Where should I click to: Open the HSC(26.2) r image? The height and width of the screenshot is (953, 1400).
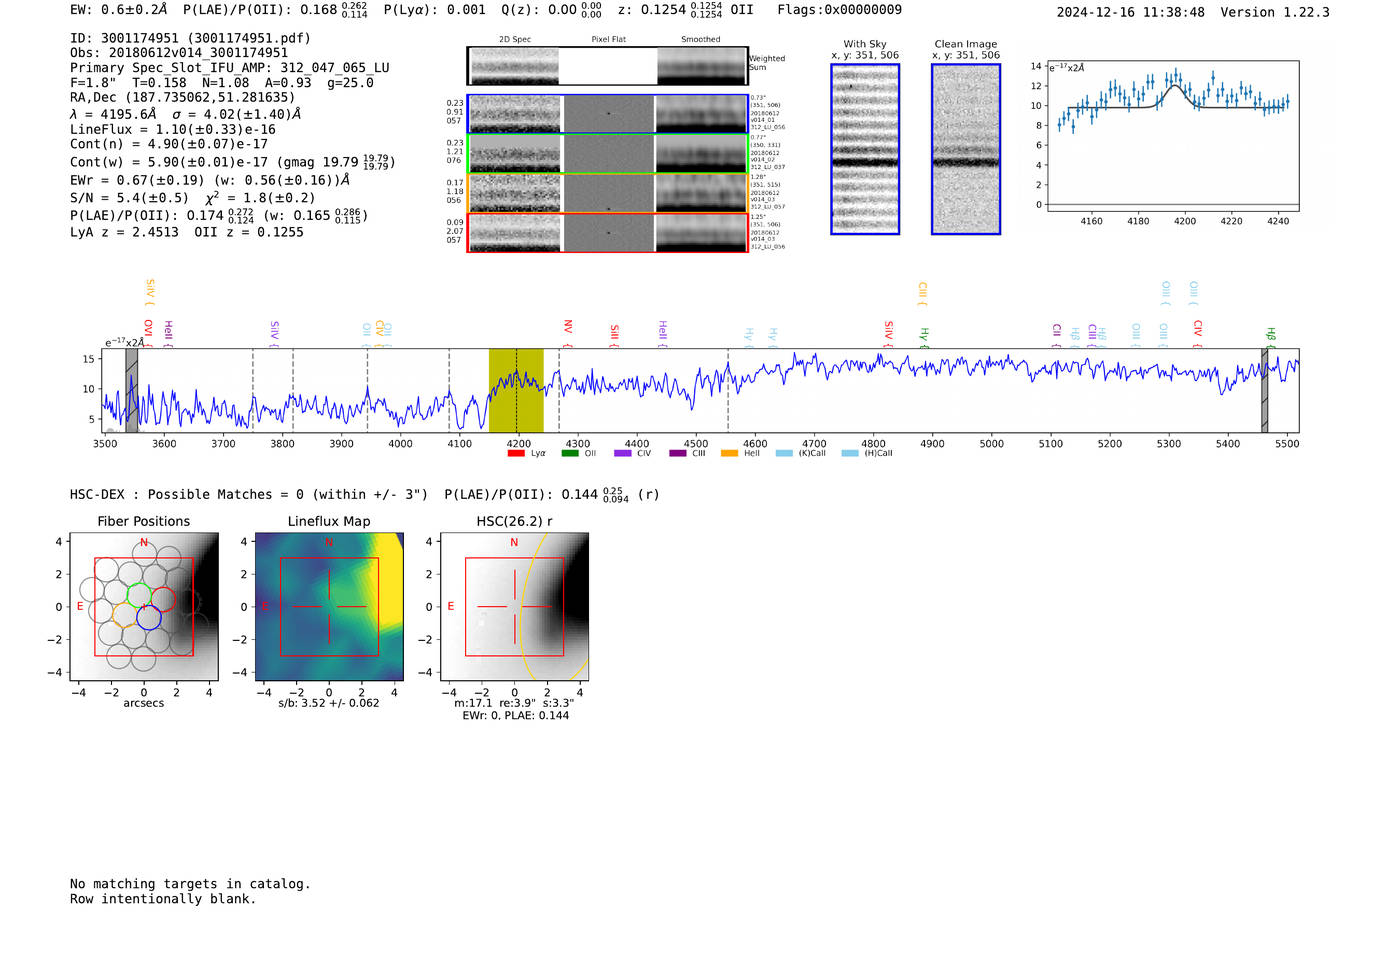[514, 607]
